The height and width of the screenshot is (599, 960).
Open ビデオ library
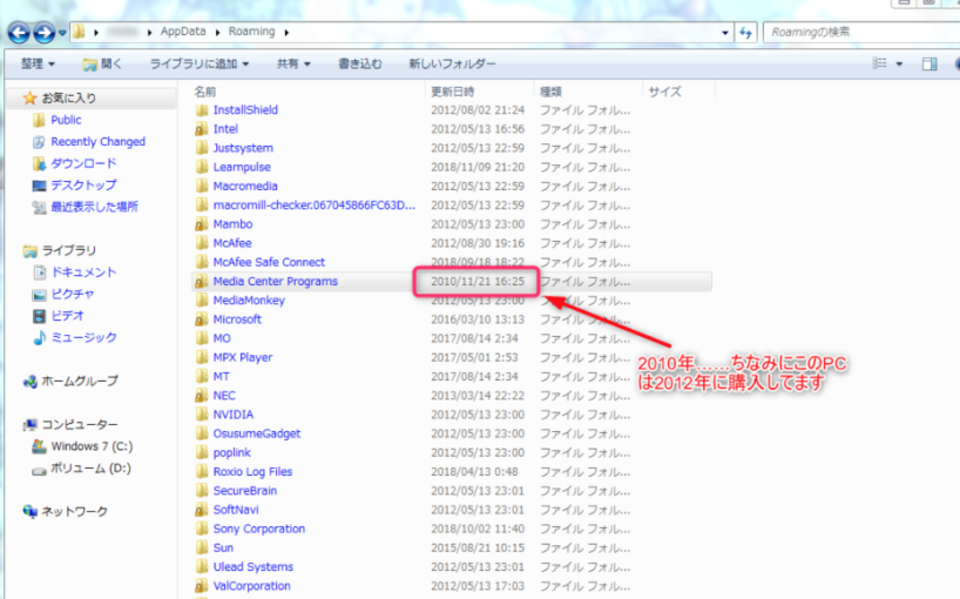tap(67, 315)
